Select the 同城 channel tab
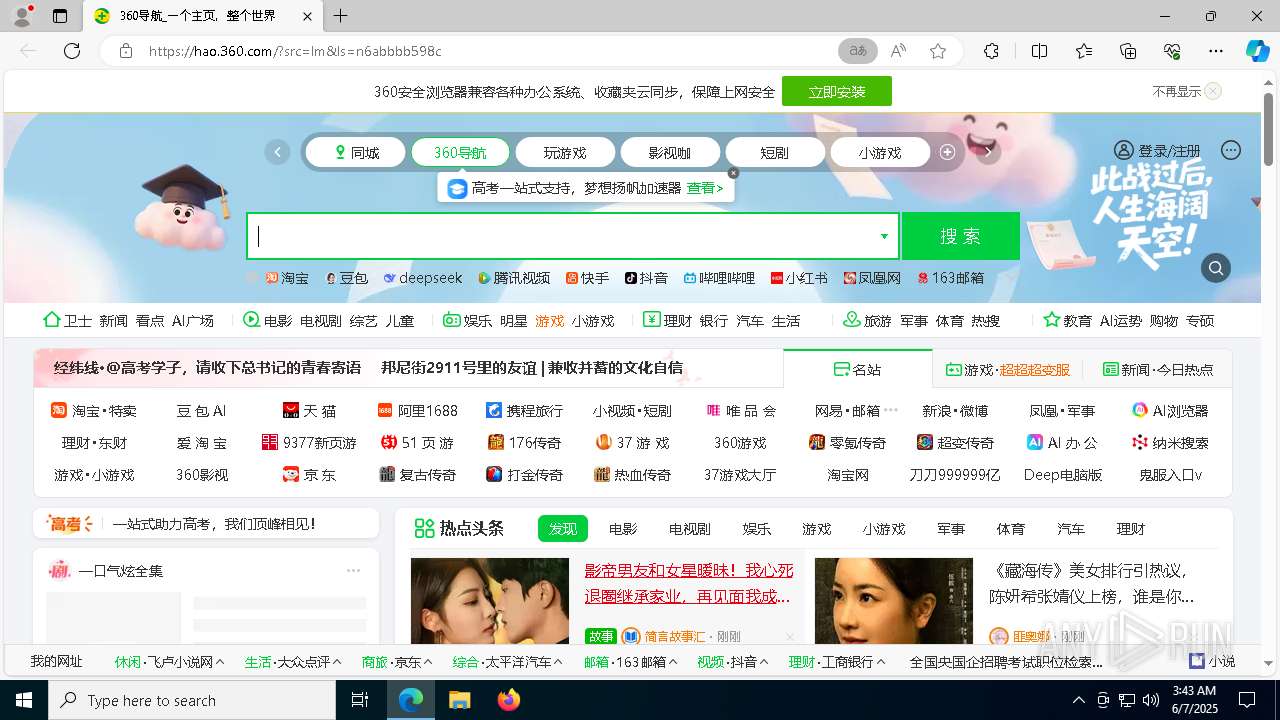 [355, 152]
